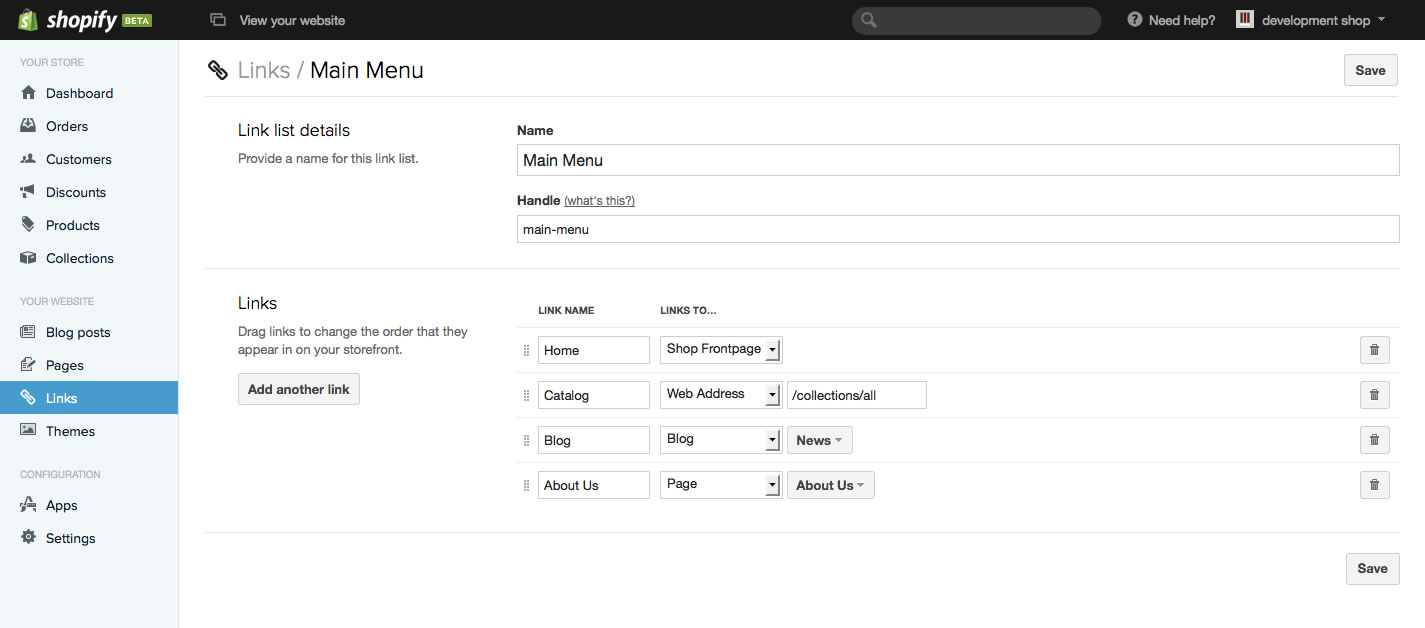Click the Need help question mark icon
The image size is (1425, 628).
1134,20
